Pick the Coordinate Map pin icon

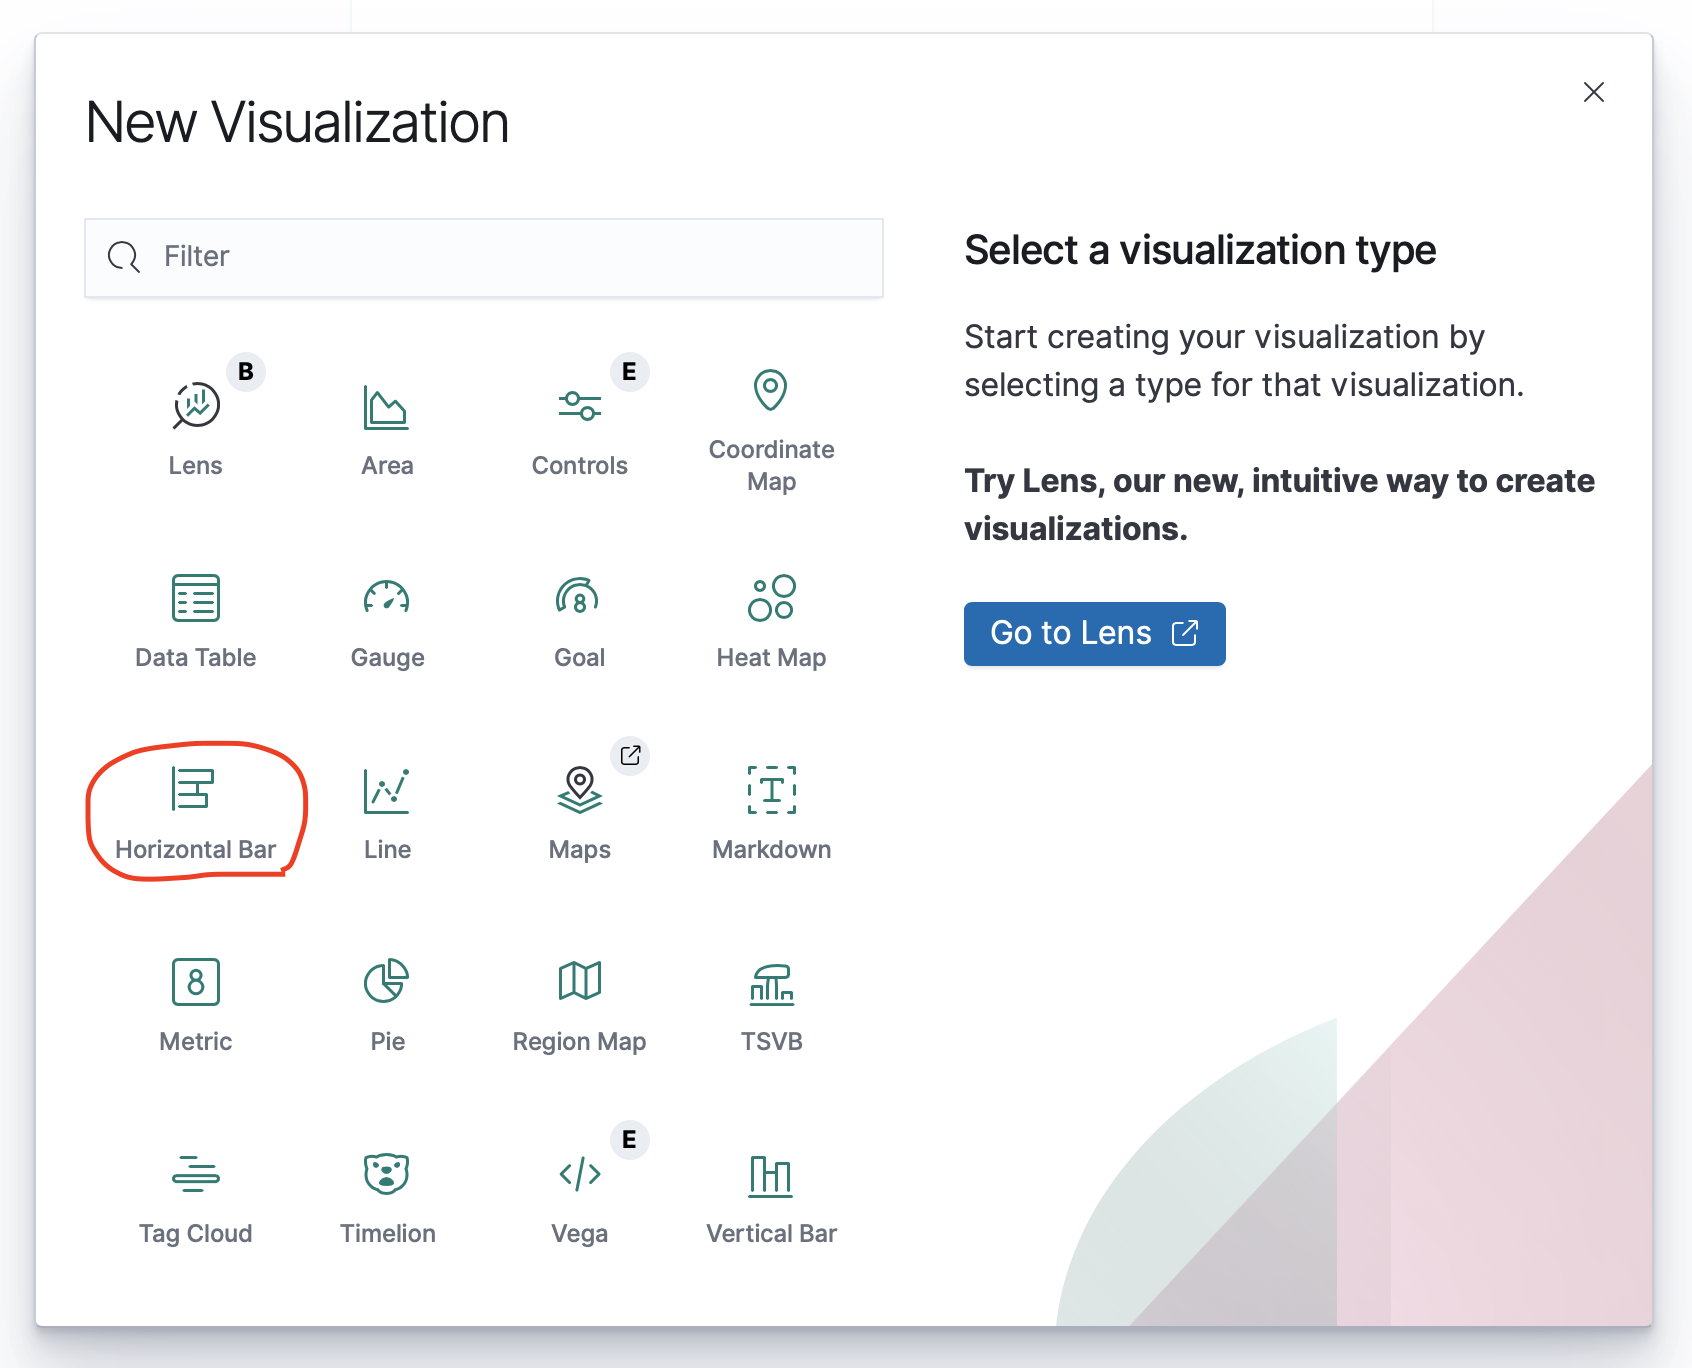point(771,390)
